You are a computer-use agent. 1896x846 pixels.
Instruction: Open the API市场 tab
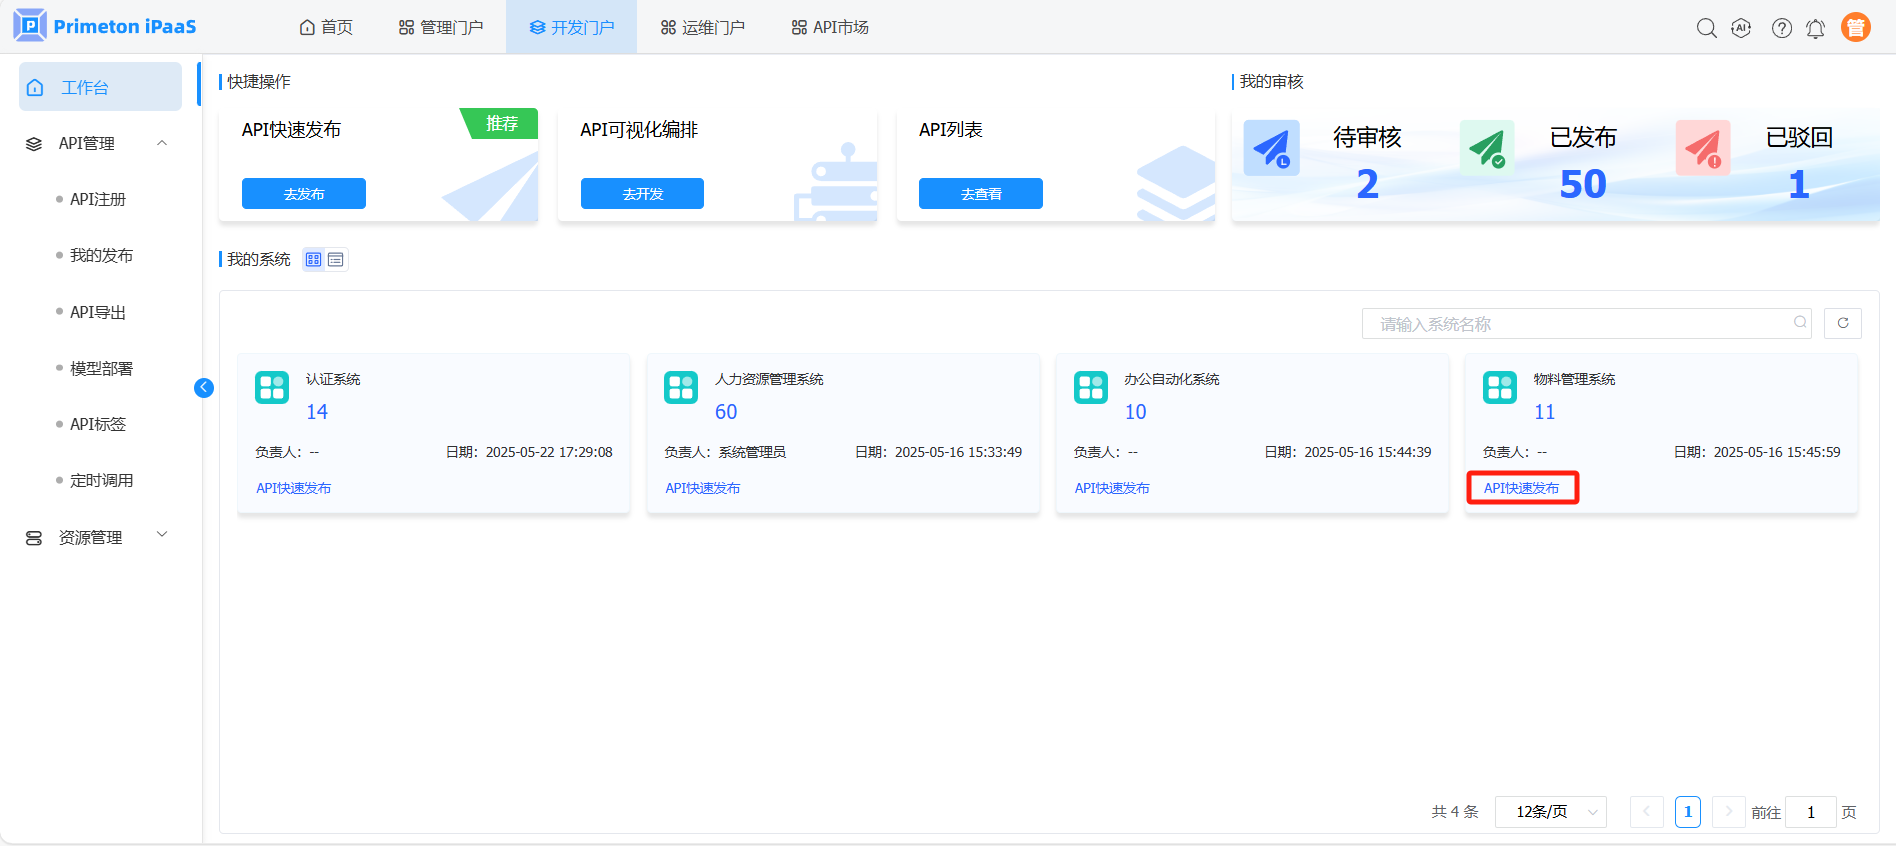(x=829, y=27)
